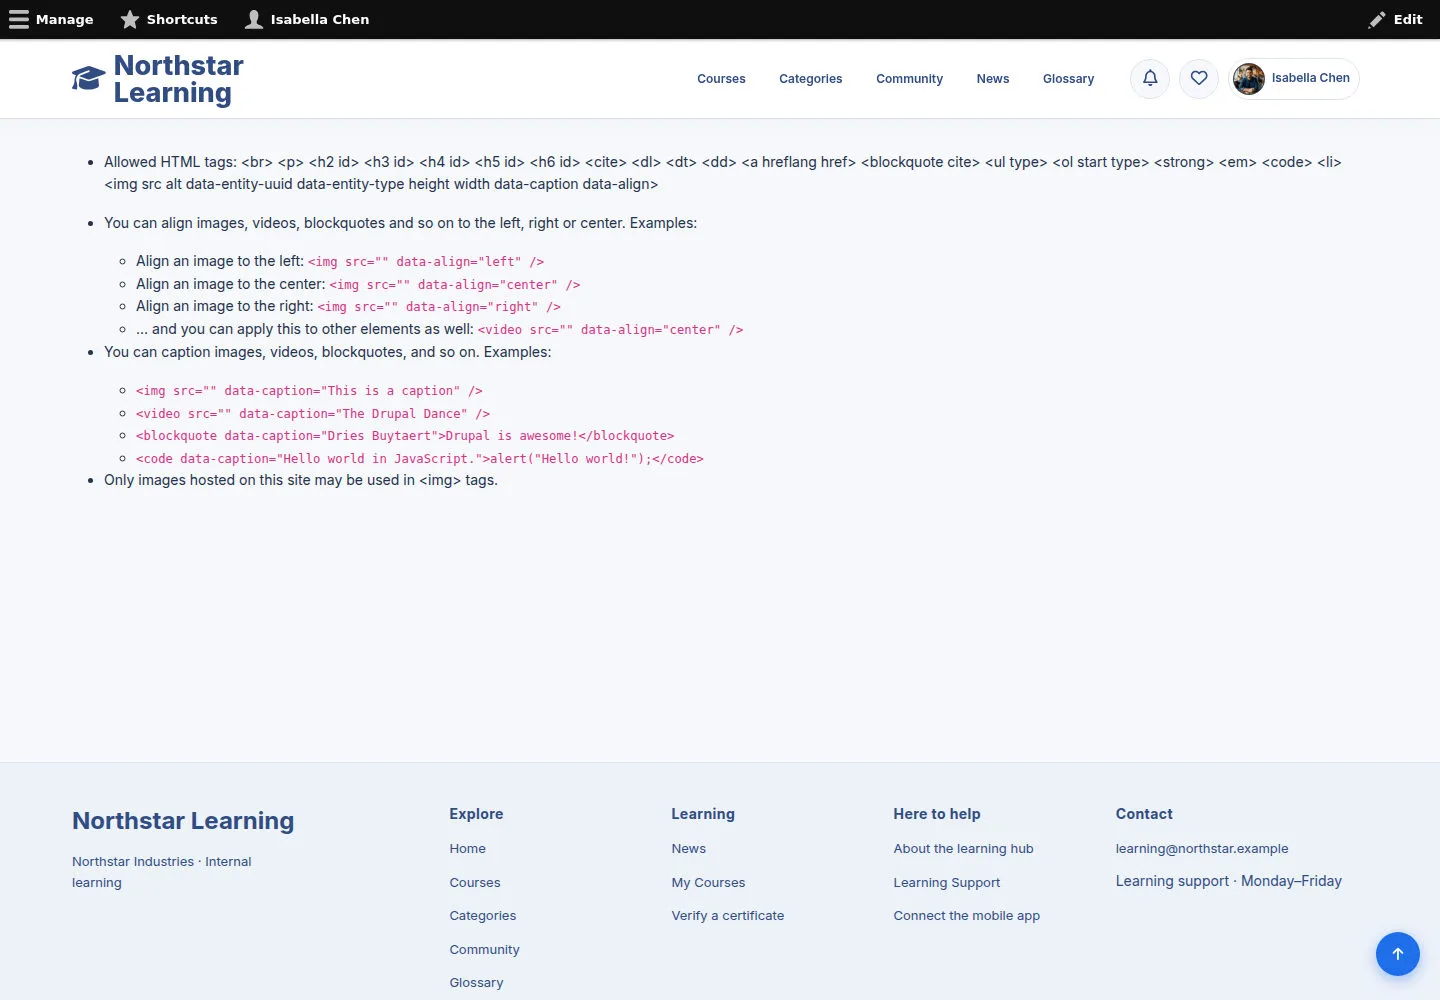Click the footer Categories link
The image size is (1440, 1000).
[483, 916]
